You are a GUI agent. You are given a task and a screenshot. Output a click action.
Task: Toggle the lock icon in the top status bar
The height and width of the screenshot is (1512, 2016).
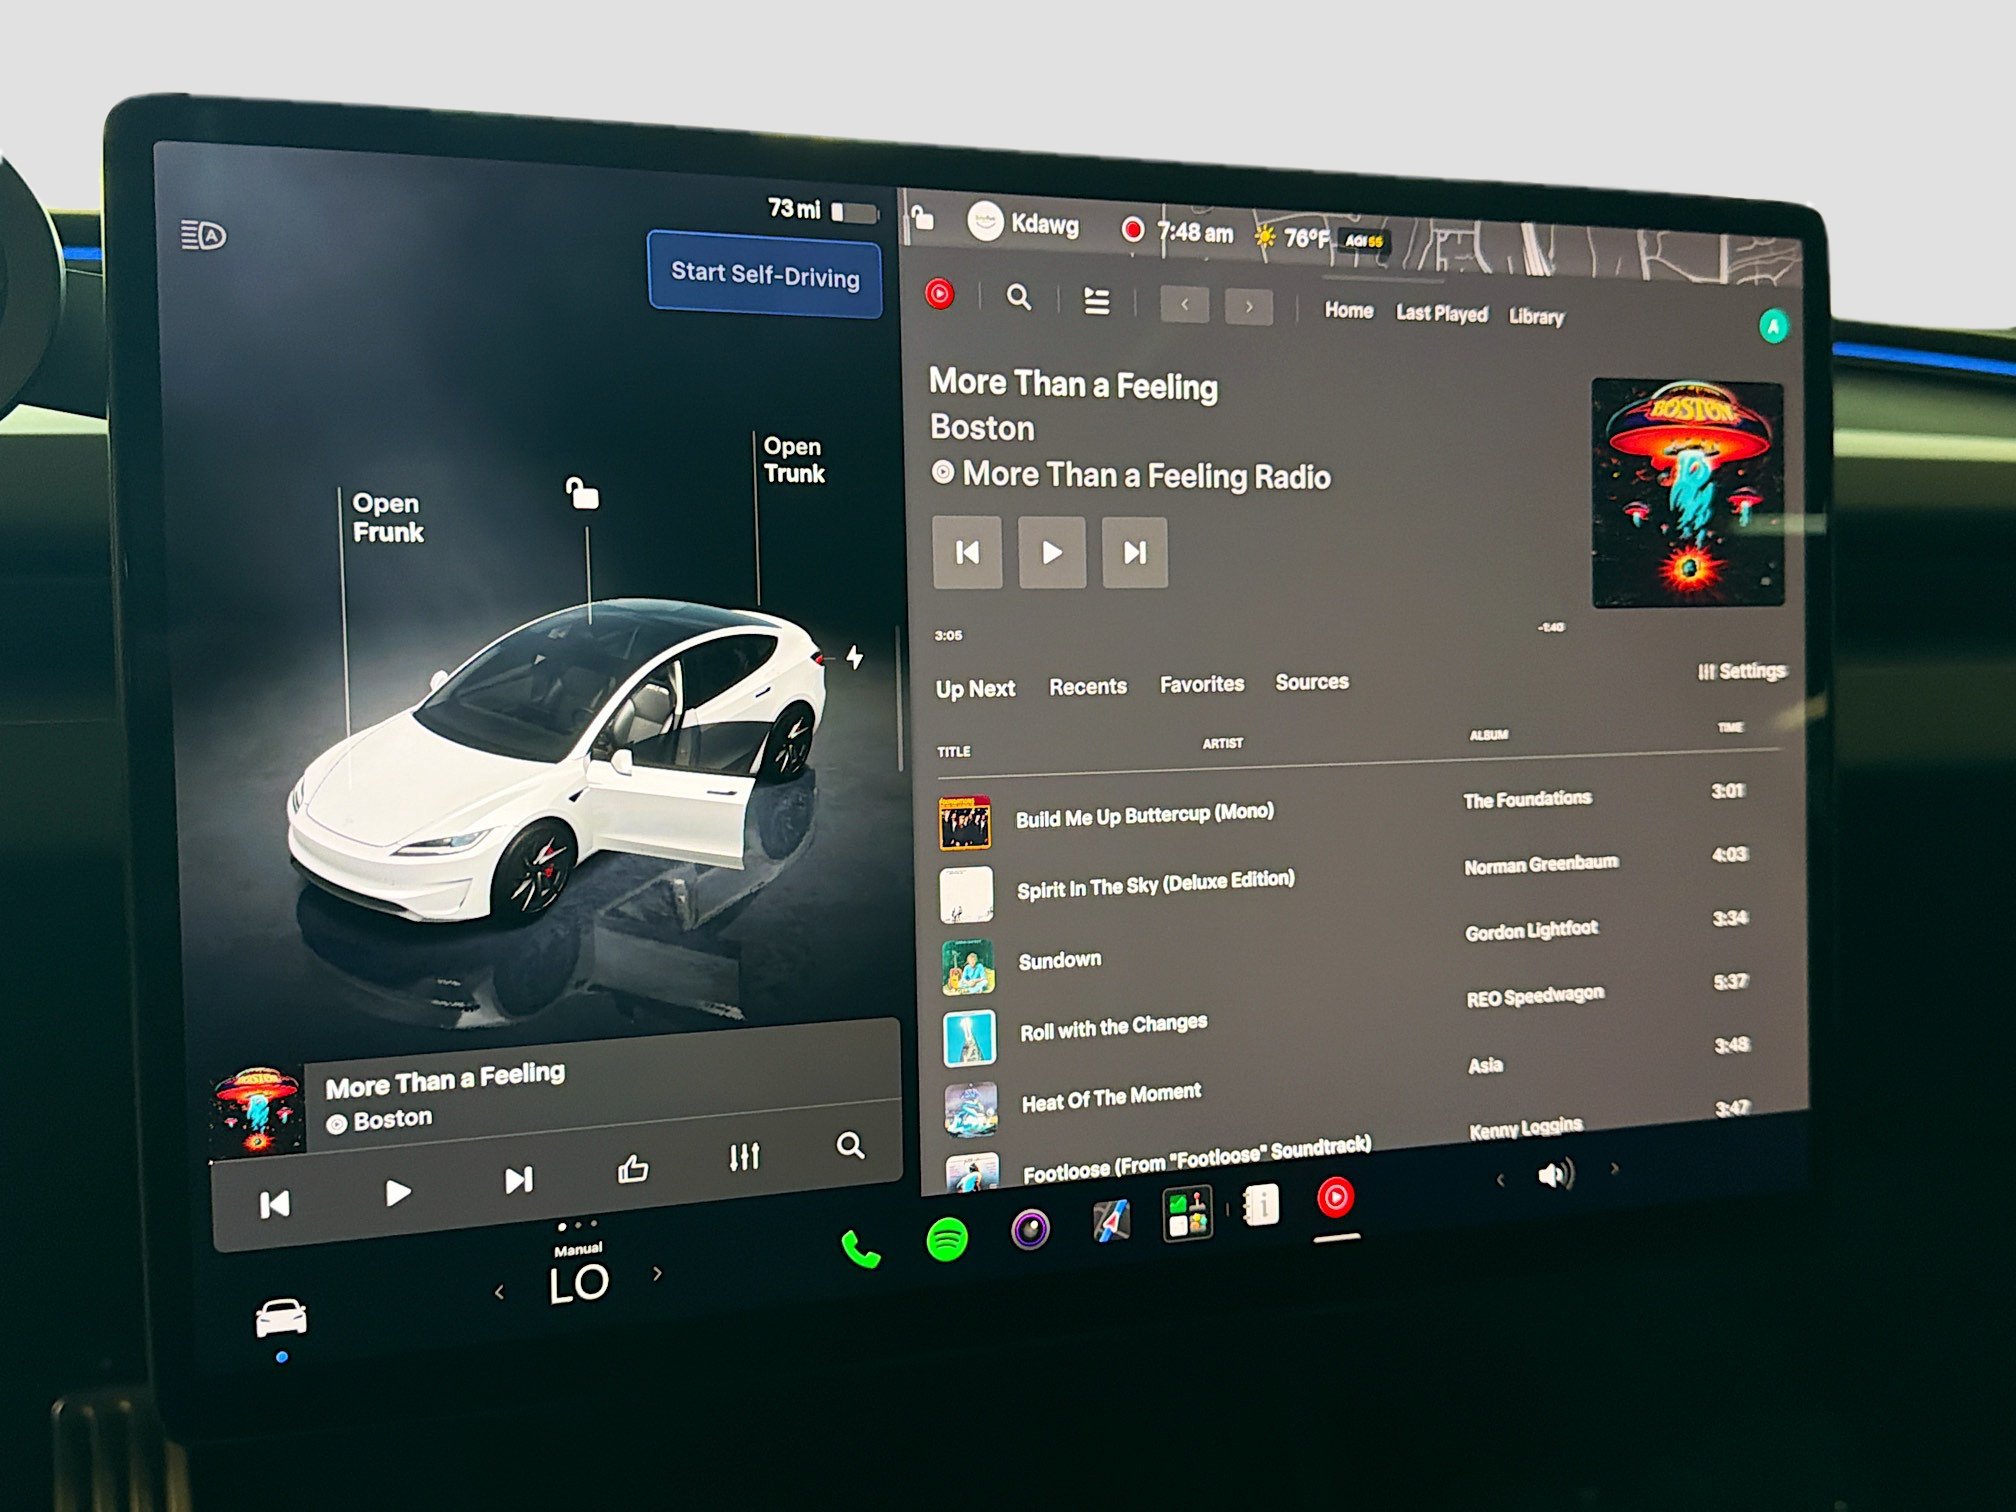(922, 217)
